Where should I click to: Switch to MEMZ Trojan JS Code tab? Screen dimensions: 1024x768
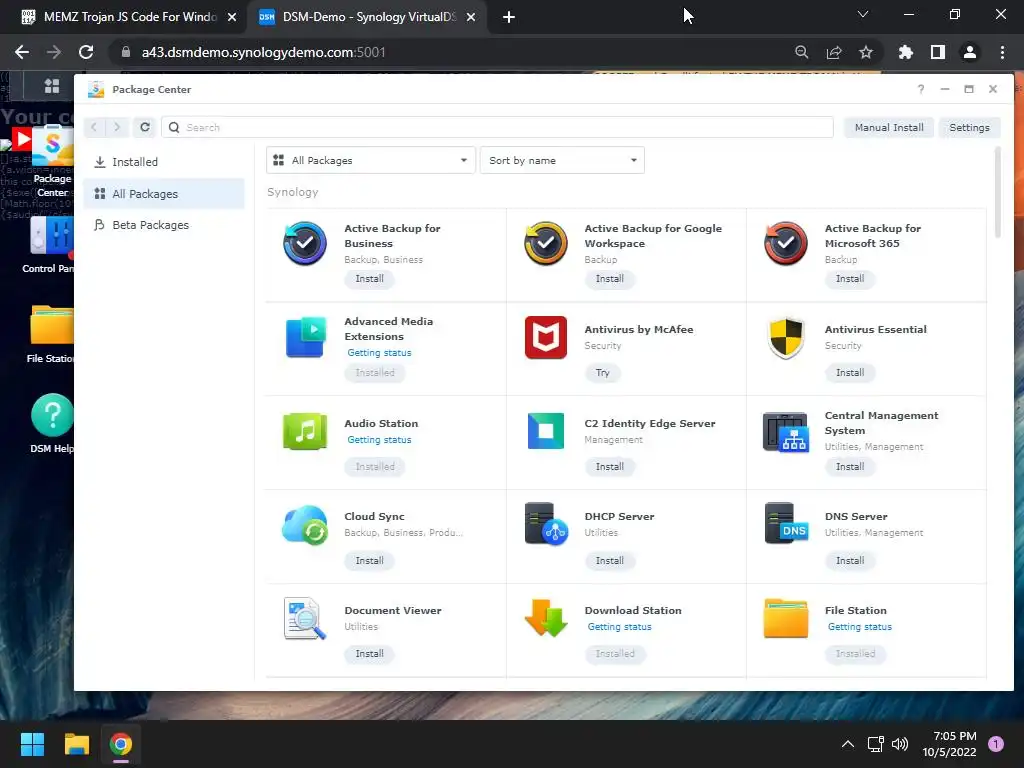(x=129, y=17)
